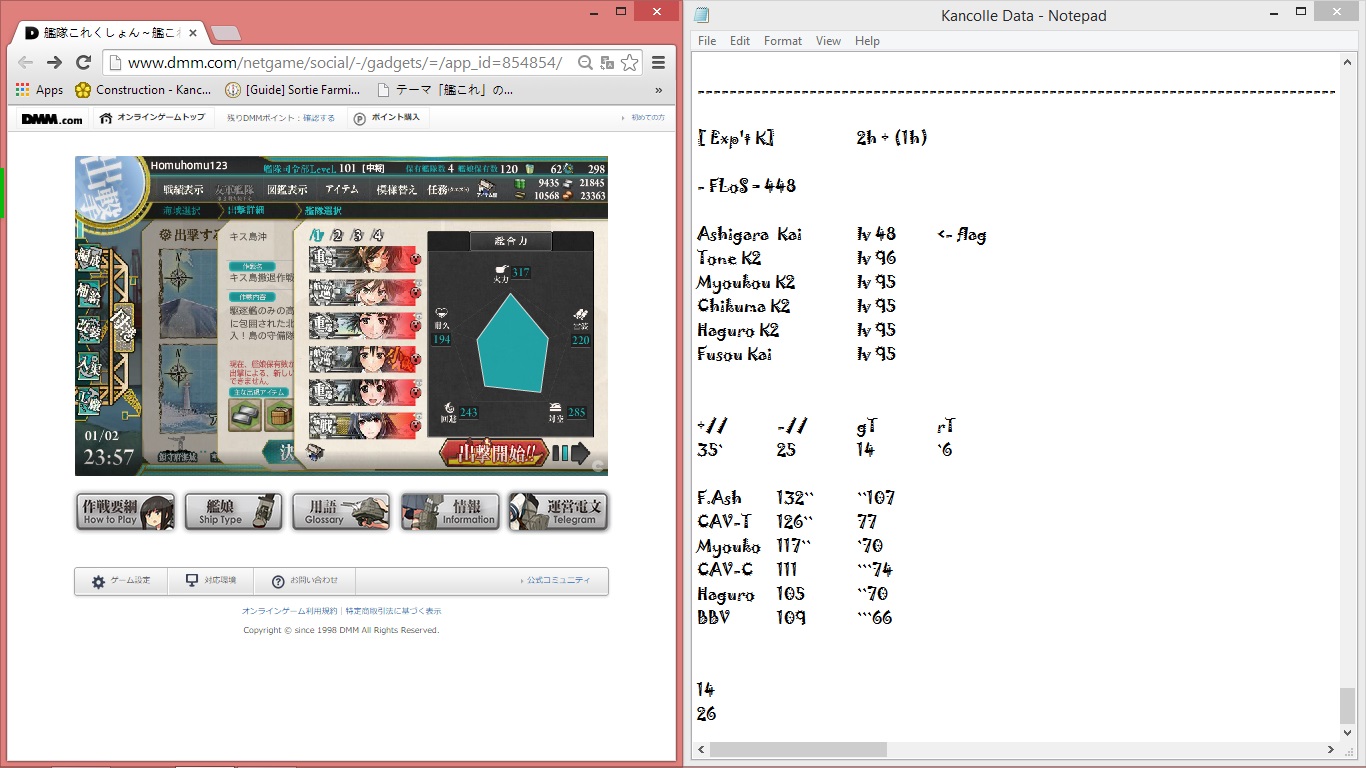
Task: Open the 入渠 (Docking) side icon in game
Action: pyautogui.click(x=88, y=368)
